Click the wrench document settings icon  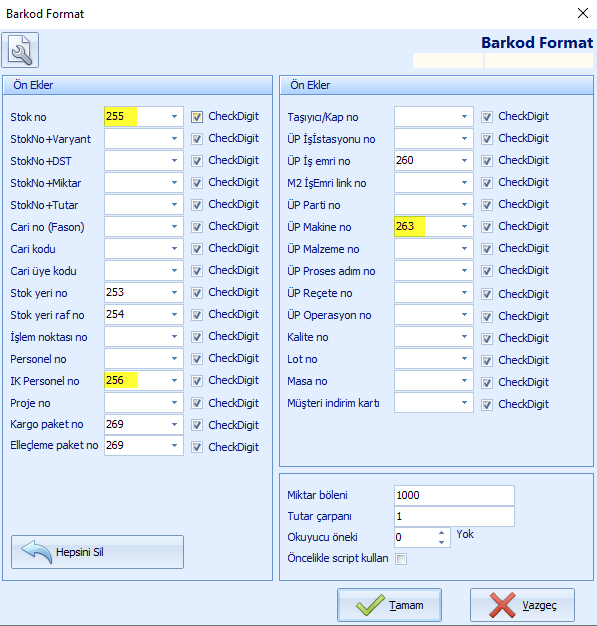20,50
